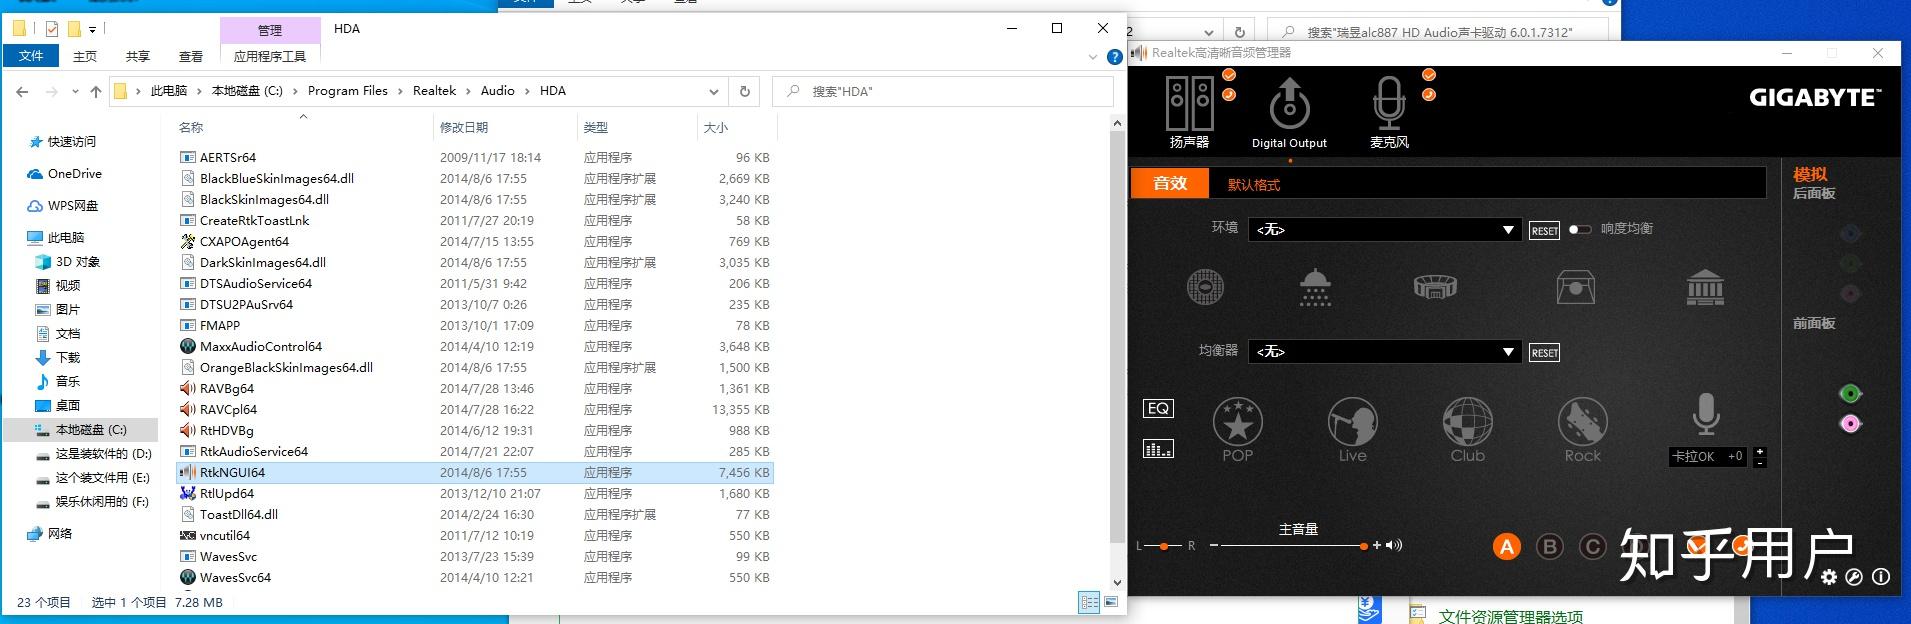Select the Digital Output device icon
This screenshot has width=1911, height=624.
(x=1289, y=104)
